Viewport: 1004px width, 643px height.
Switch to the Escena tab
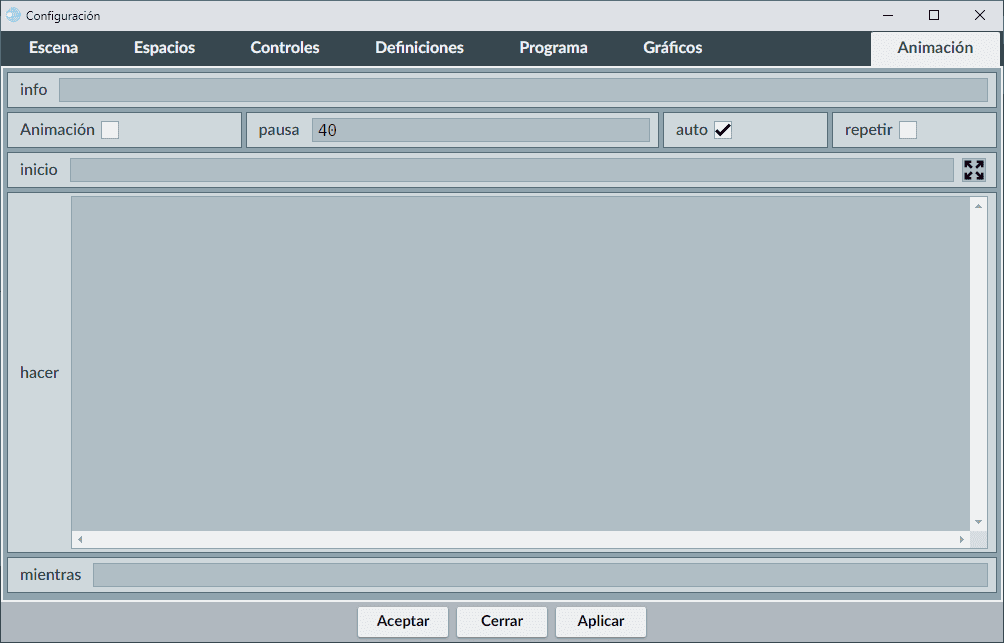(53, 48)
